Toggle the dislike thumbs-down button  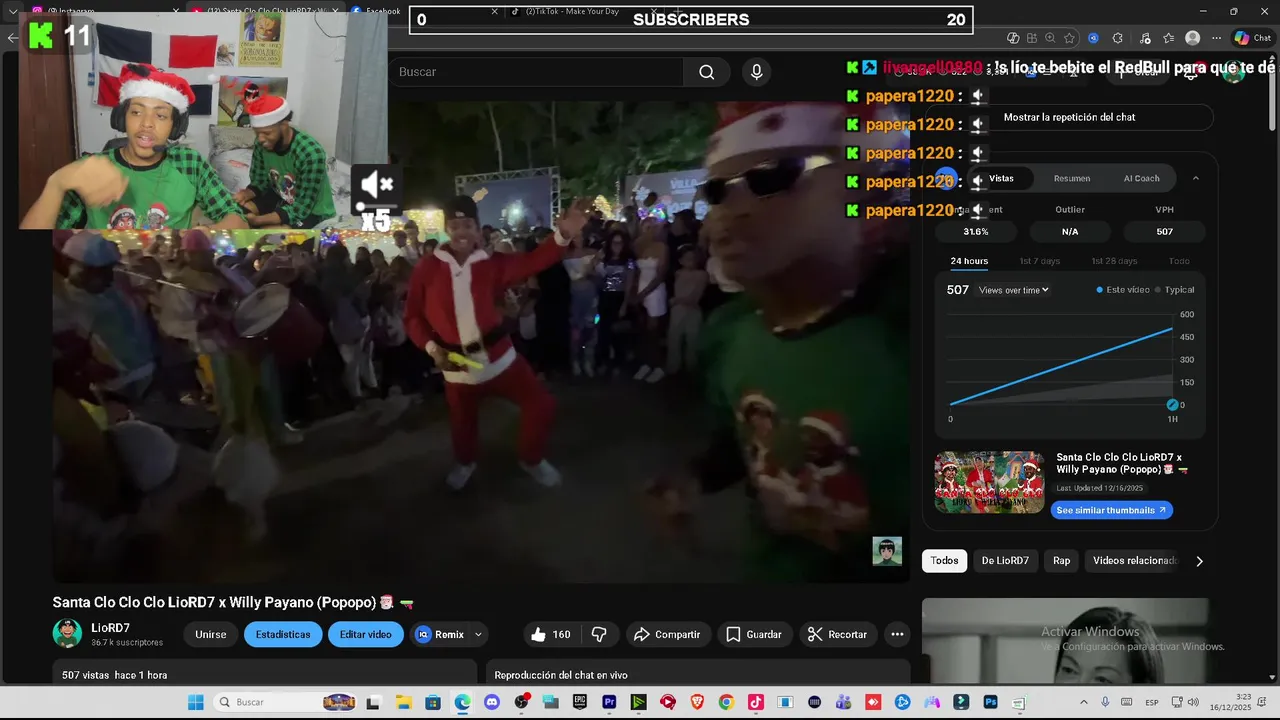point(599,634)
